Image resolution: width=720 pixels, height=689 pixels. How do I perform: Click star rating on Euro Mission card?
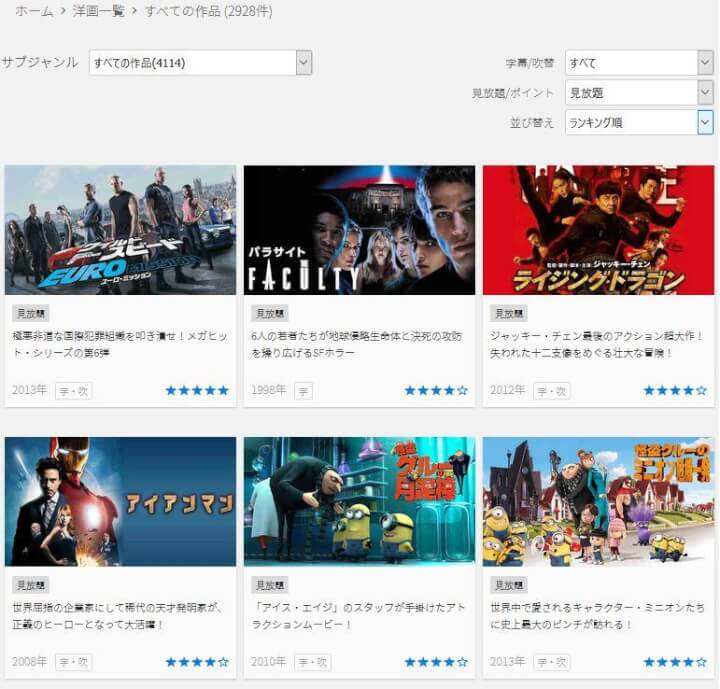(197, 390)
